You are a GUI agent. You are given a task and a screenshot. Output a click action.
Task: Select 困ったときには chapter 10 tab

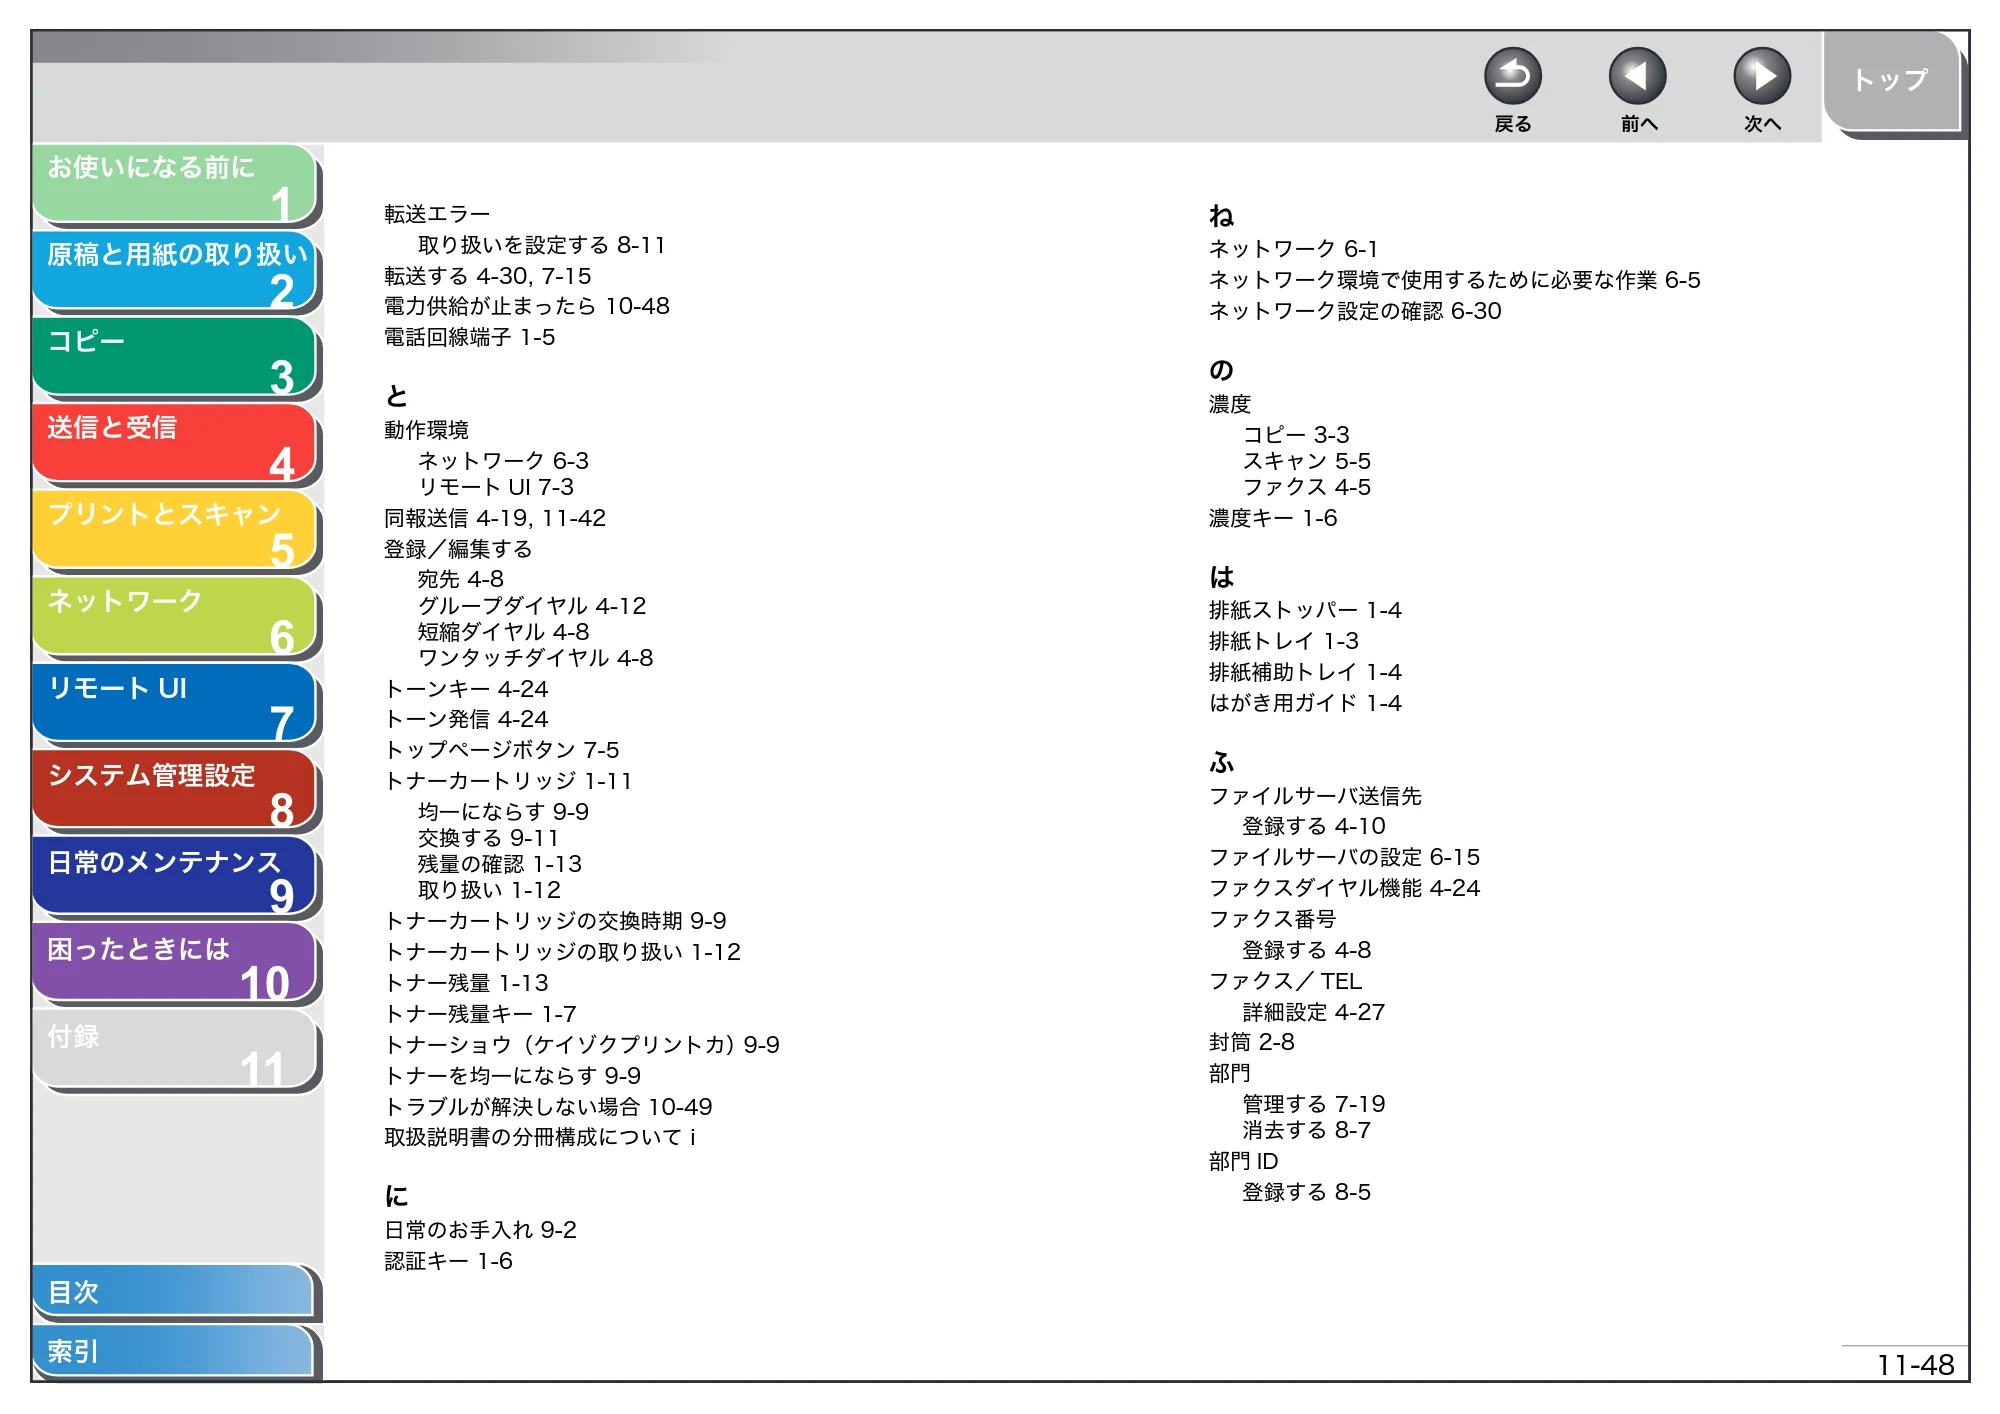click(175, 964)
